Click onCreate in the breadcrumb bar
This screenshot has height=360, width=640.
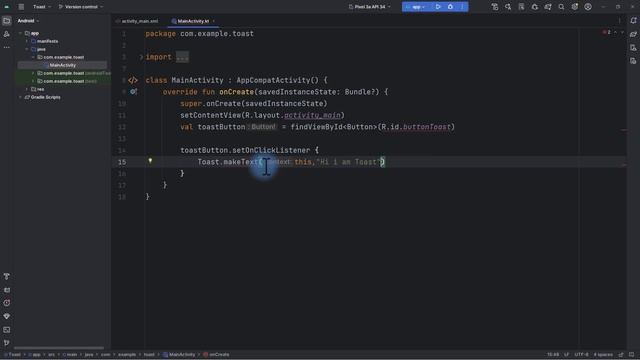(216, 354)
